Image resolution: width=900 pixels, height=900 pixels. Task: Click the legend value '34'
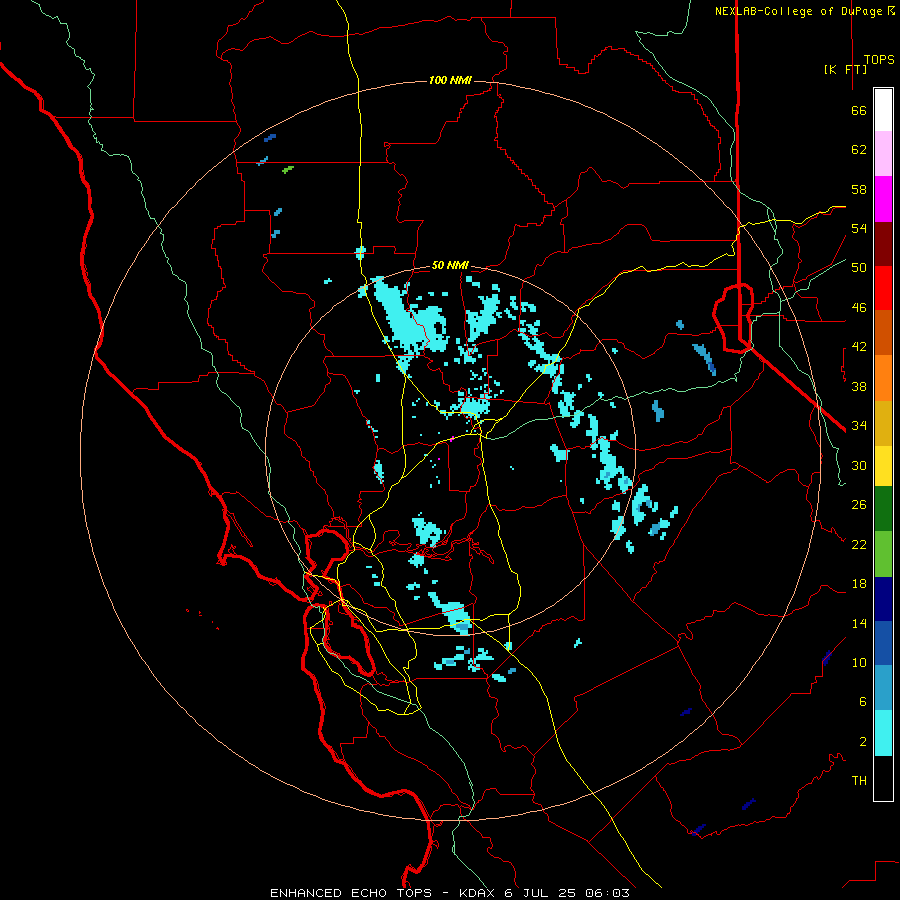tap(859, 426)
